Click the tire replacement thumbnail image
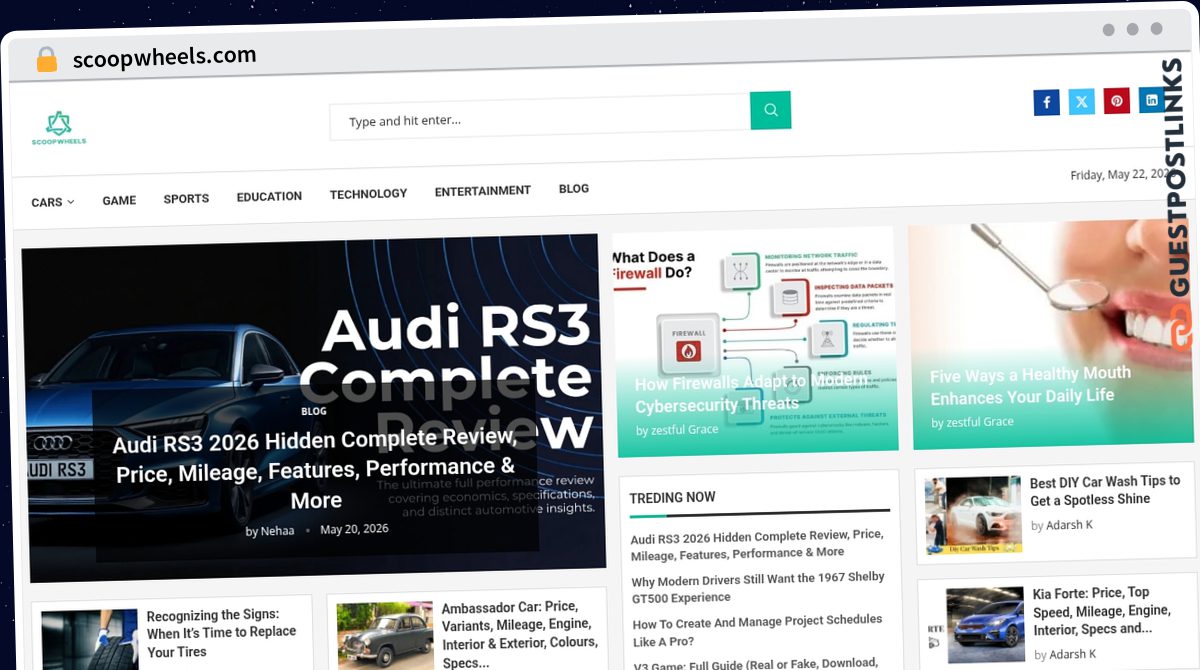This screenshot has height=670, width=1200. click(x=89, y=640)
